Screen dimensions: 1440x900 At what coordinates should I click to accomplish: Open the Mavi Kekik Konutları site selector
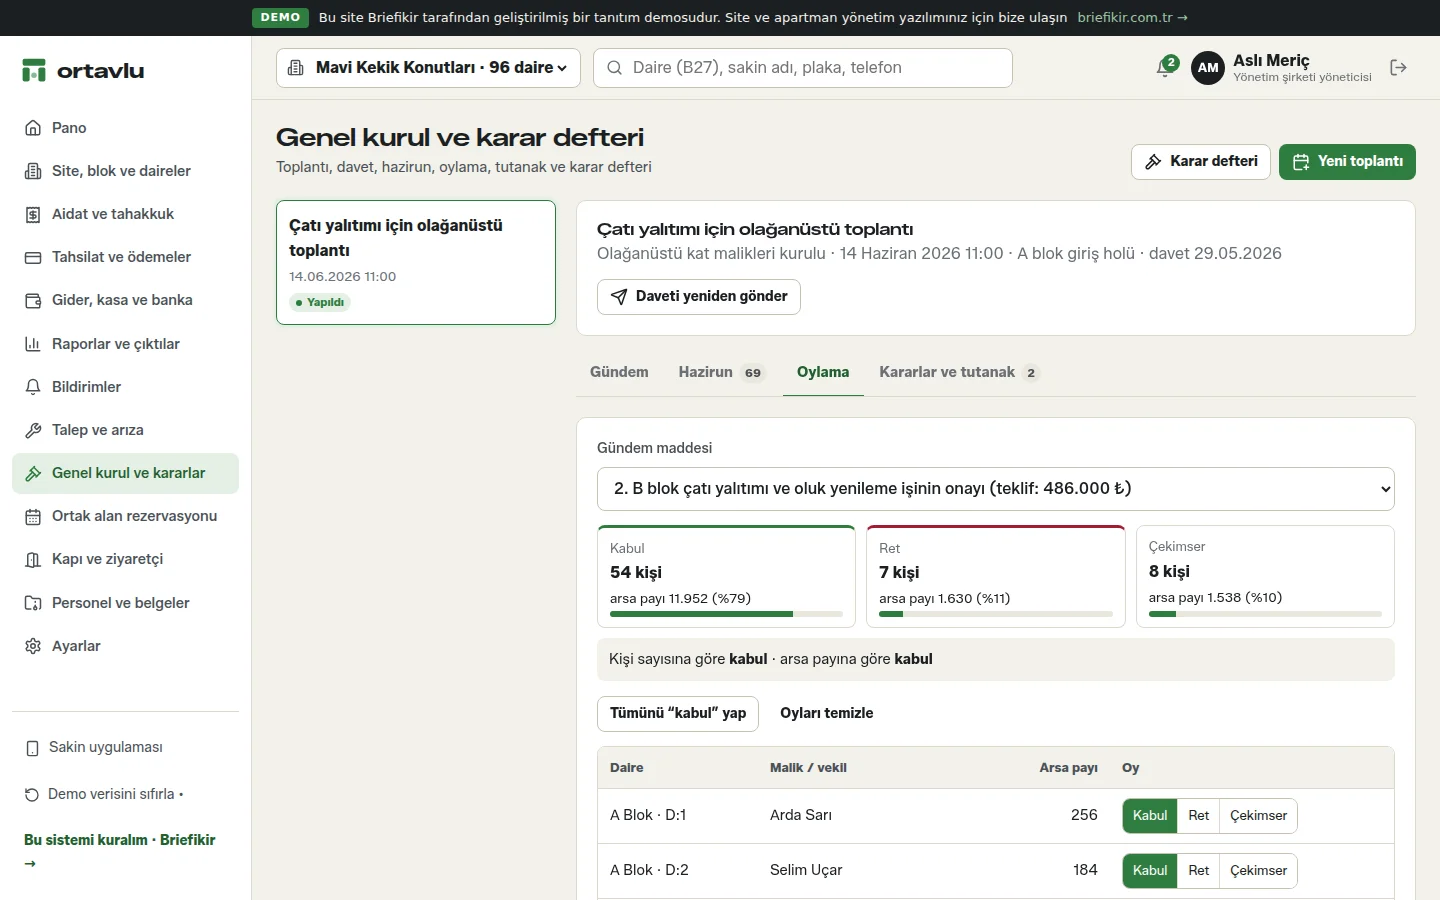(428, 68)
